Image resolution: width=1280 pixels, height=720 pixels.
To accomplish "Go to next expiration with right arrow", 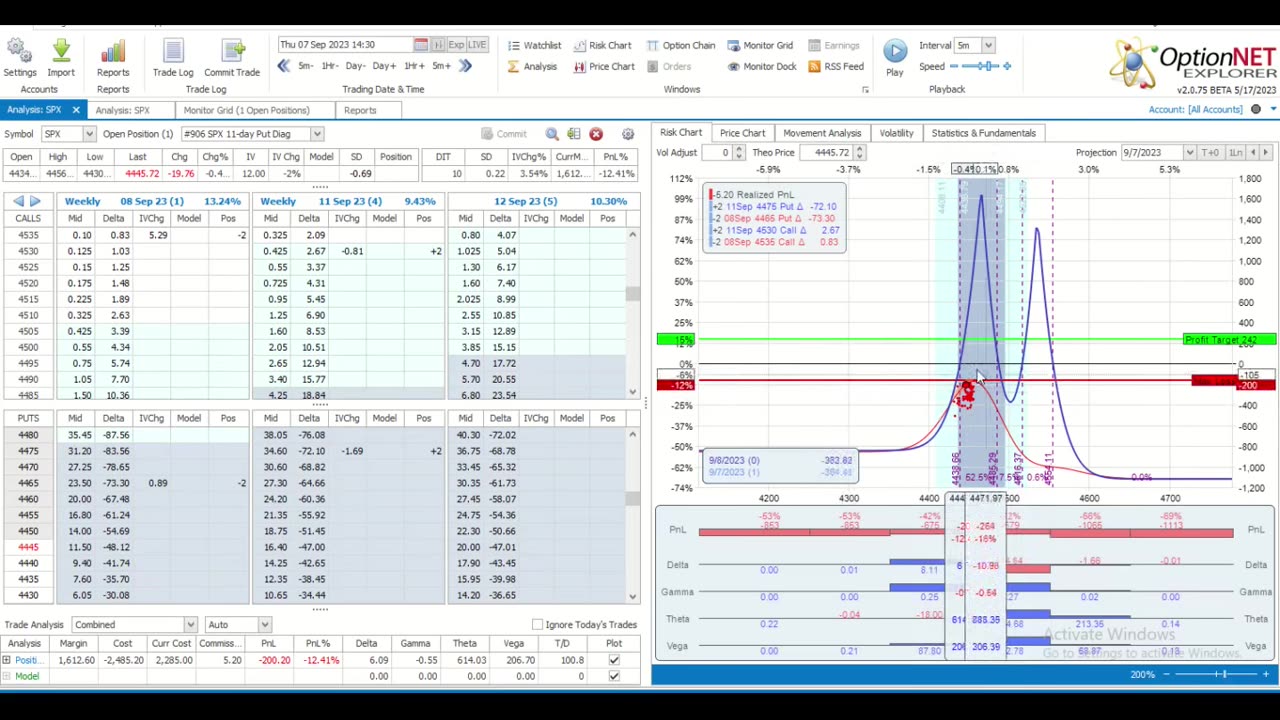I will (35, 201).
